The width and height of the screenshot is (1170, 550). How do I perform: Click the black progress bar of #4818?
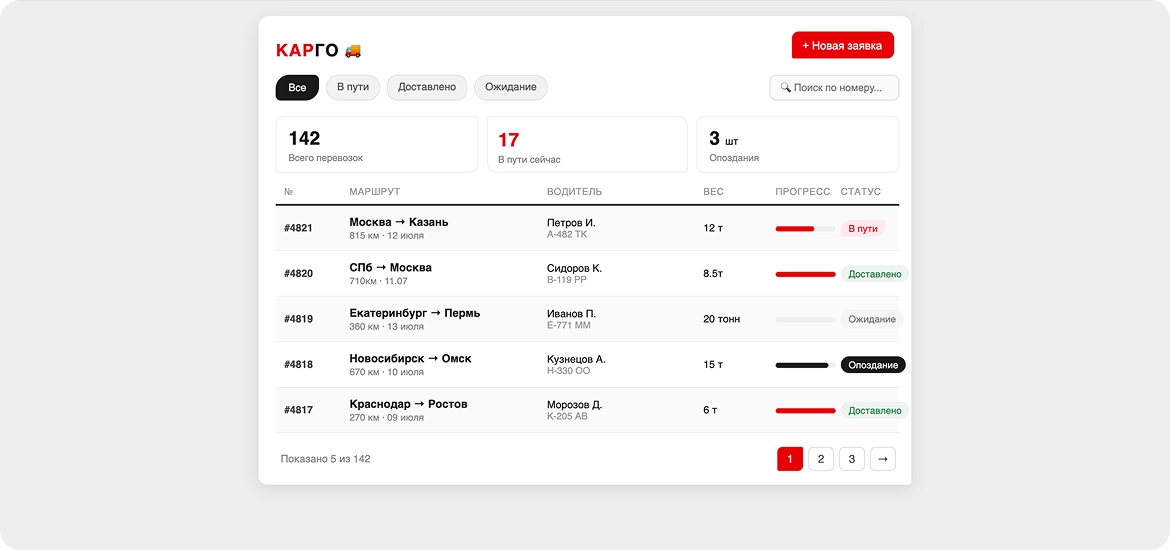coord(805,365)
